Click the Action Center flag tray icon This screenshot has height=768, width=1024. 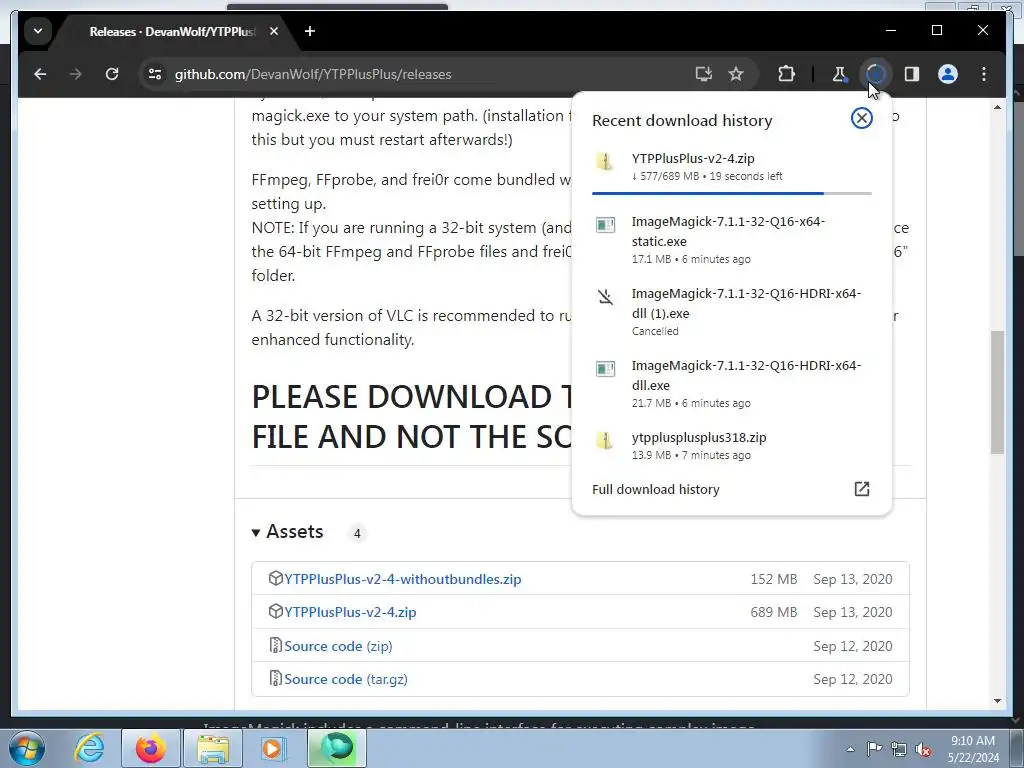[874, 748]
